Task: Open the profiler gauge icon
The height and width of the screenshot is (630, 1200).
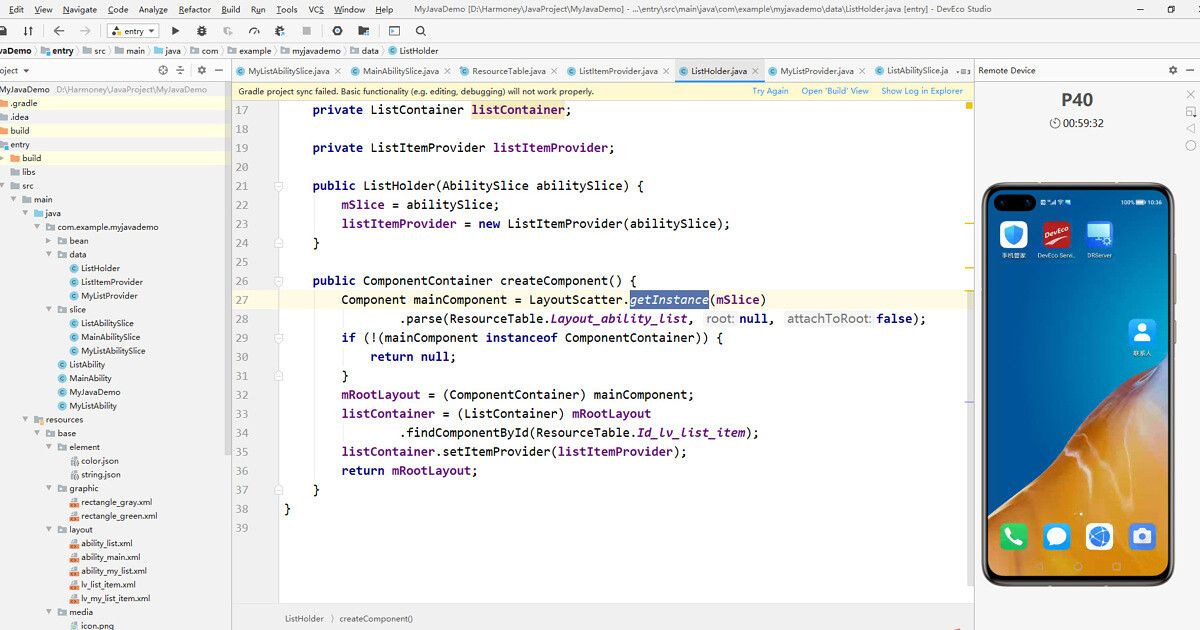Action: tap(253, 31)
